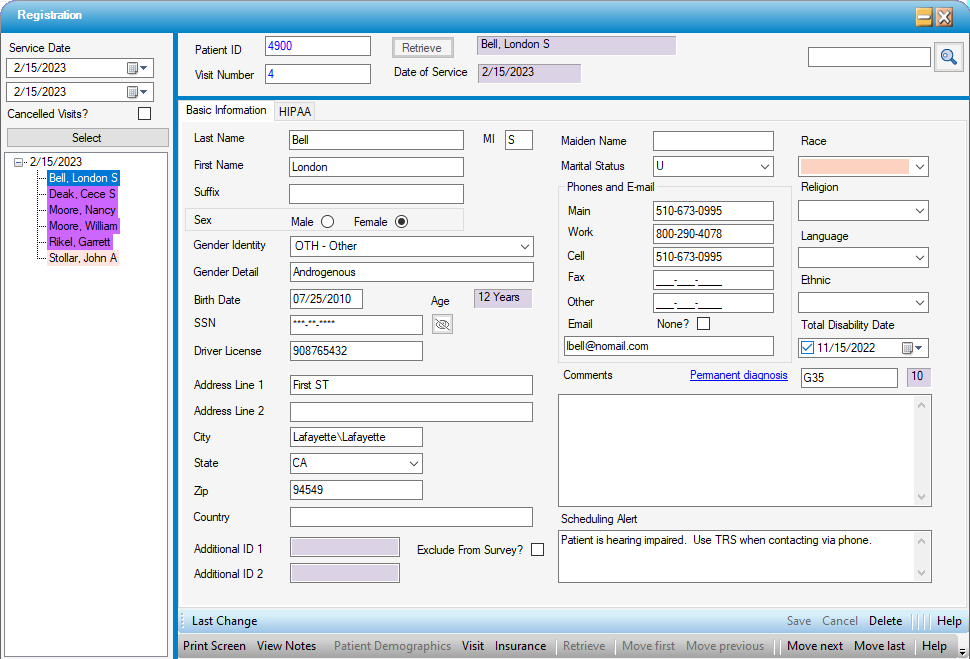Click the Permanent diagnosis link
The width and height of the screenshot is (970, 659).
[738, 376]
